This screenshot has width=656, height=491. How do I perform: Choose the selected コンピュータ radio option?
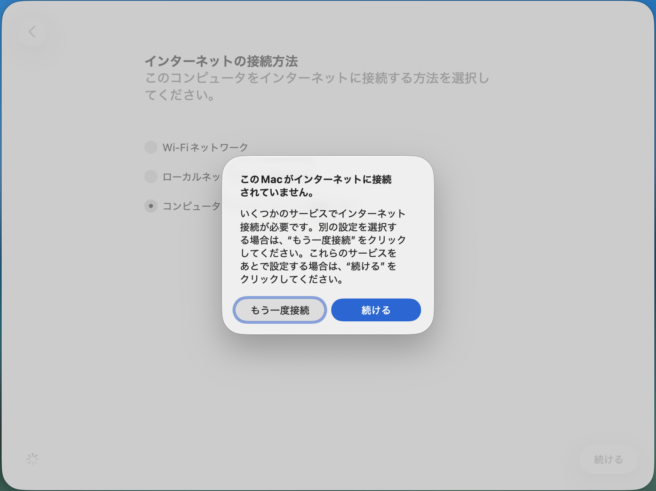(151, 206)
